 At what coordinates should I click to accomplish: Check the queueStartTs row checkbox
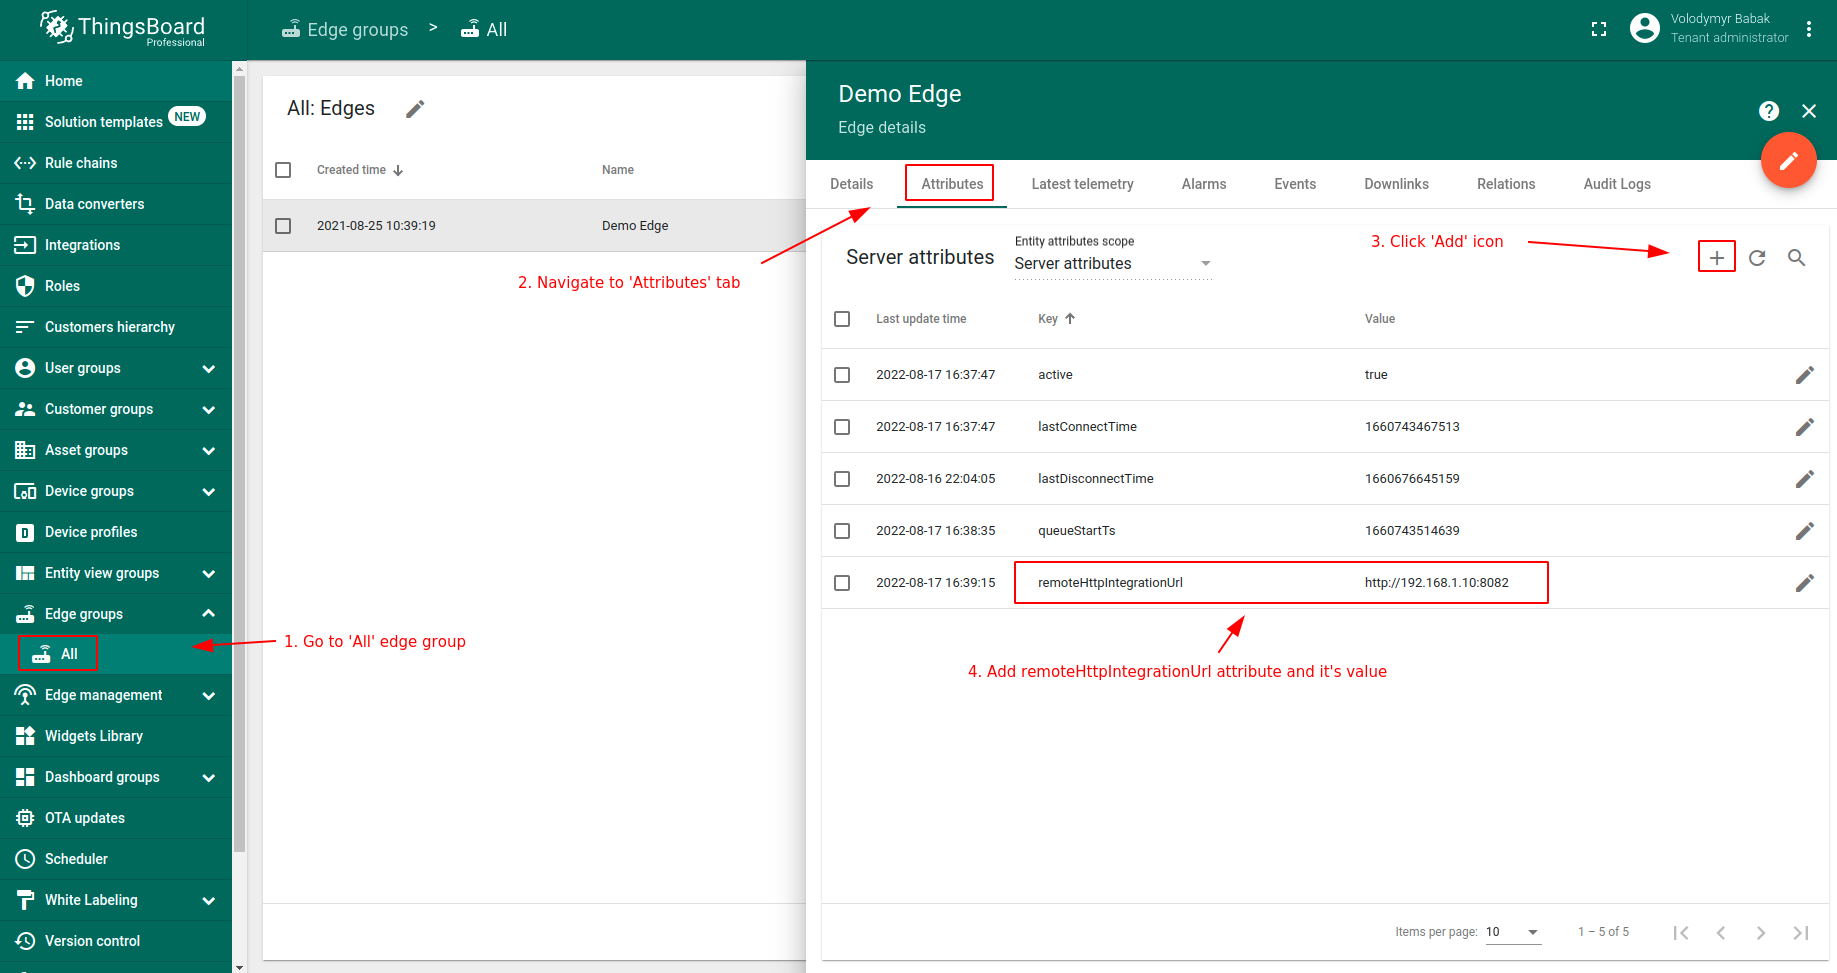pyautogui.click(x=842, y=531)
